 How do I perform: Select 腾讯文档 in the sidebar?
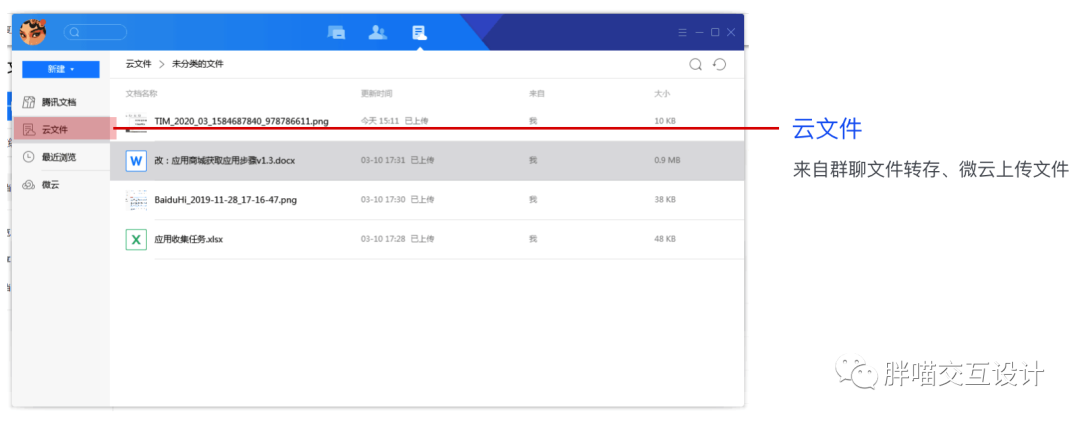[61, 102]
